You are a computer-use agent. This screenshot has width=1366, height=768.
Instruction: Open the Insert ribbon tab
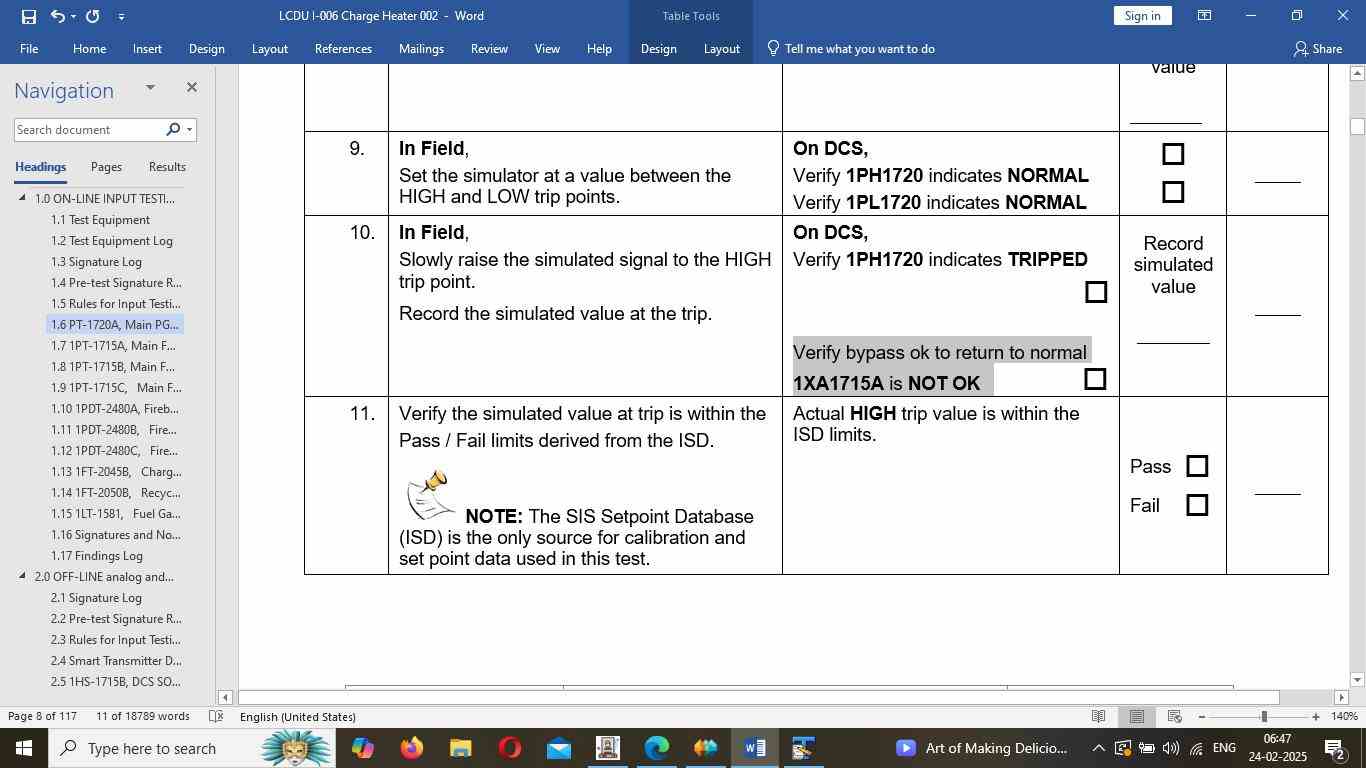click(147, 48)
